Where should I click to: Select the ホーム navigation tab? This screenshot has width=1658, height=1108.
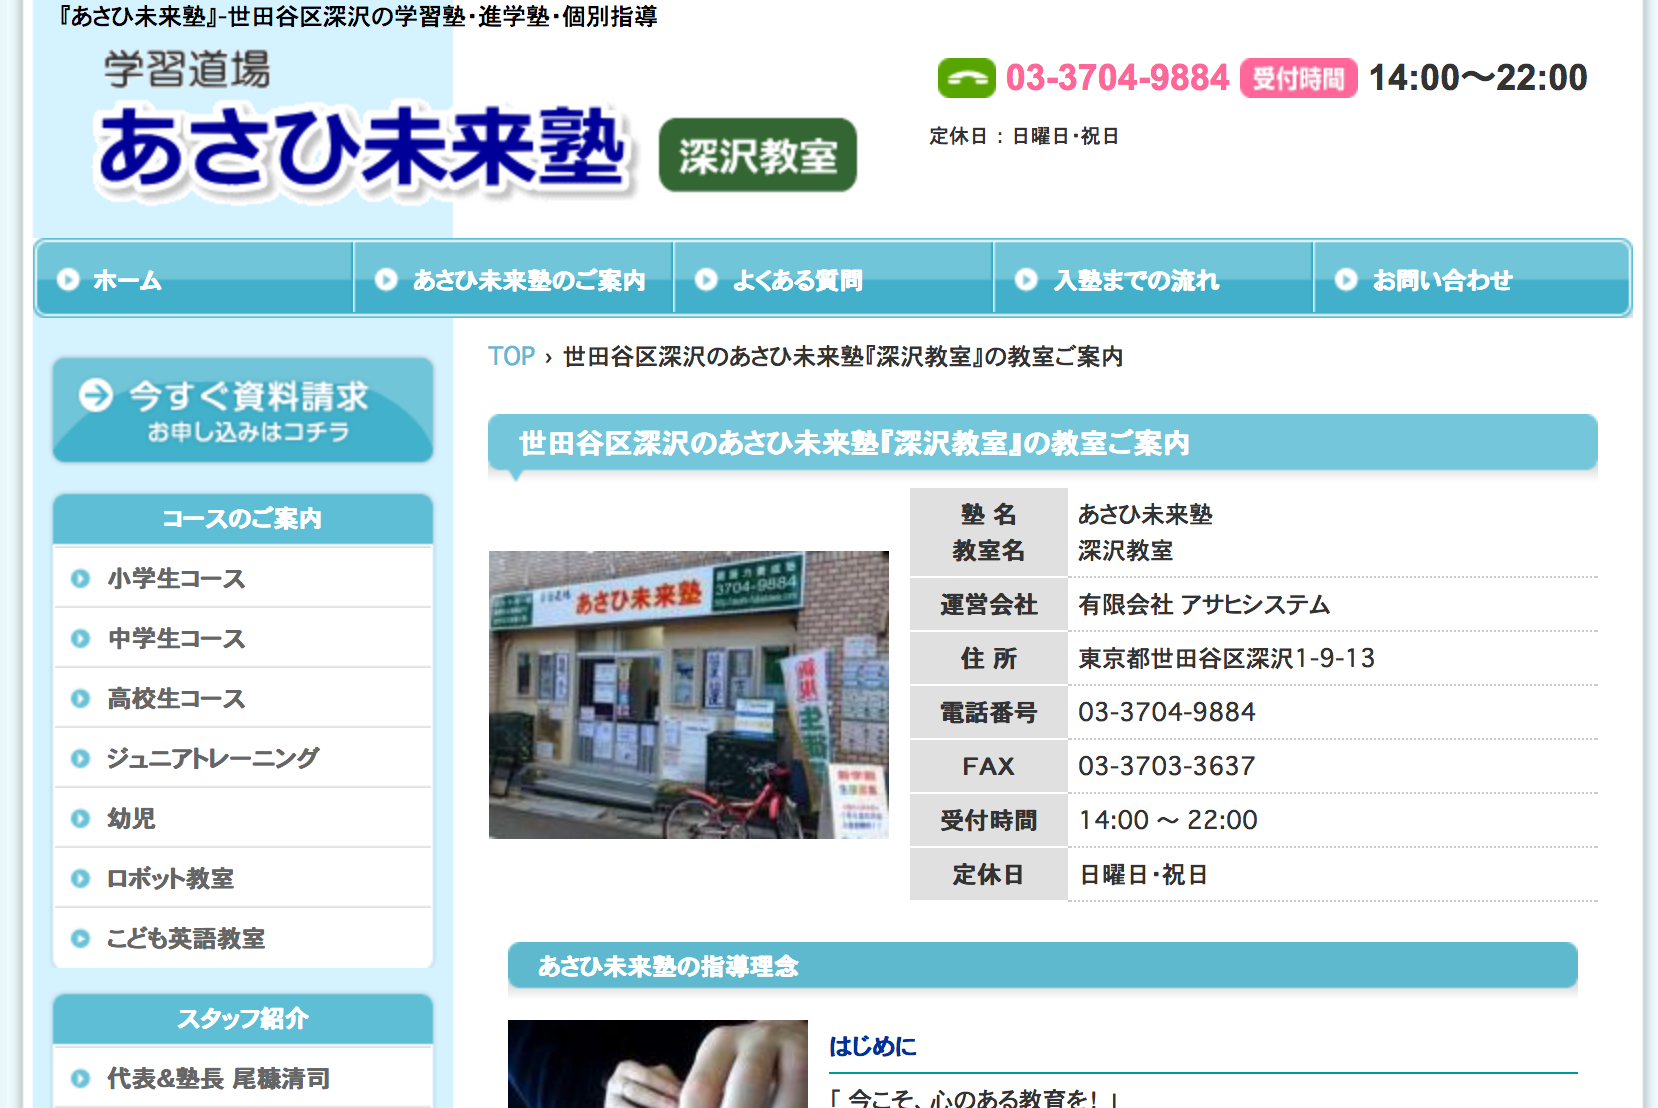125,281
